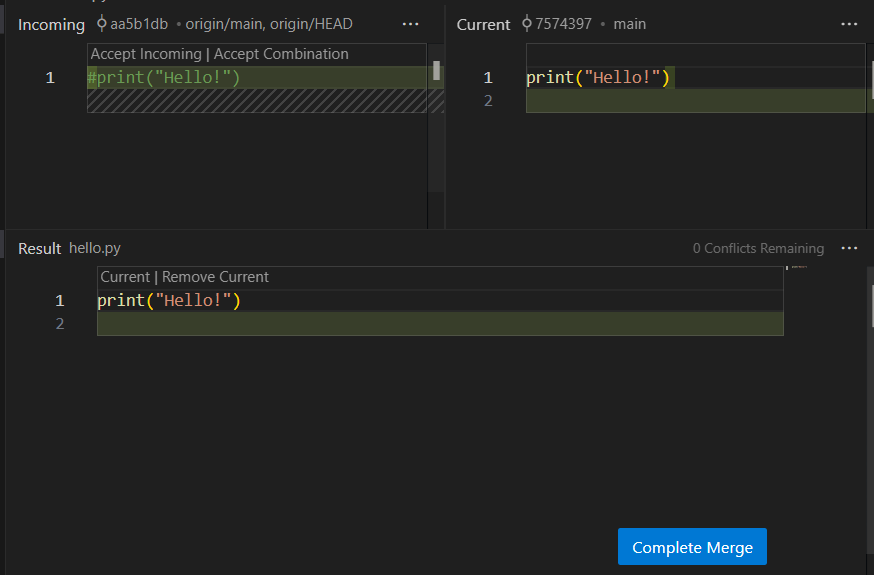
Task: Place cursor in print("Hello!") of Current pane
Action: point(598,77)
